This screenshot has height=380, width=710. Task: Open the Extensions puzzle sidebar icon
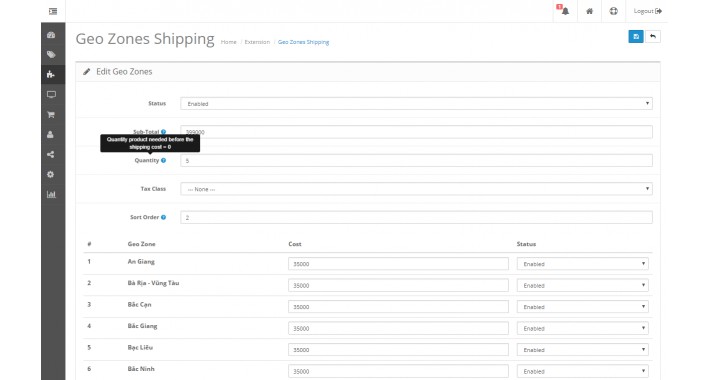(51, 75)
